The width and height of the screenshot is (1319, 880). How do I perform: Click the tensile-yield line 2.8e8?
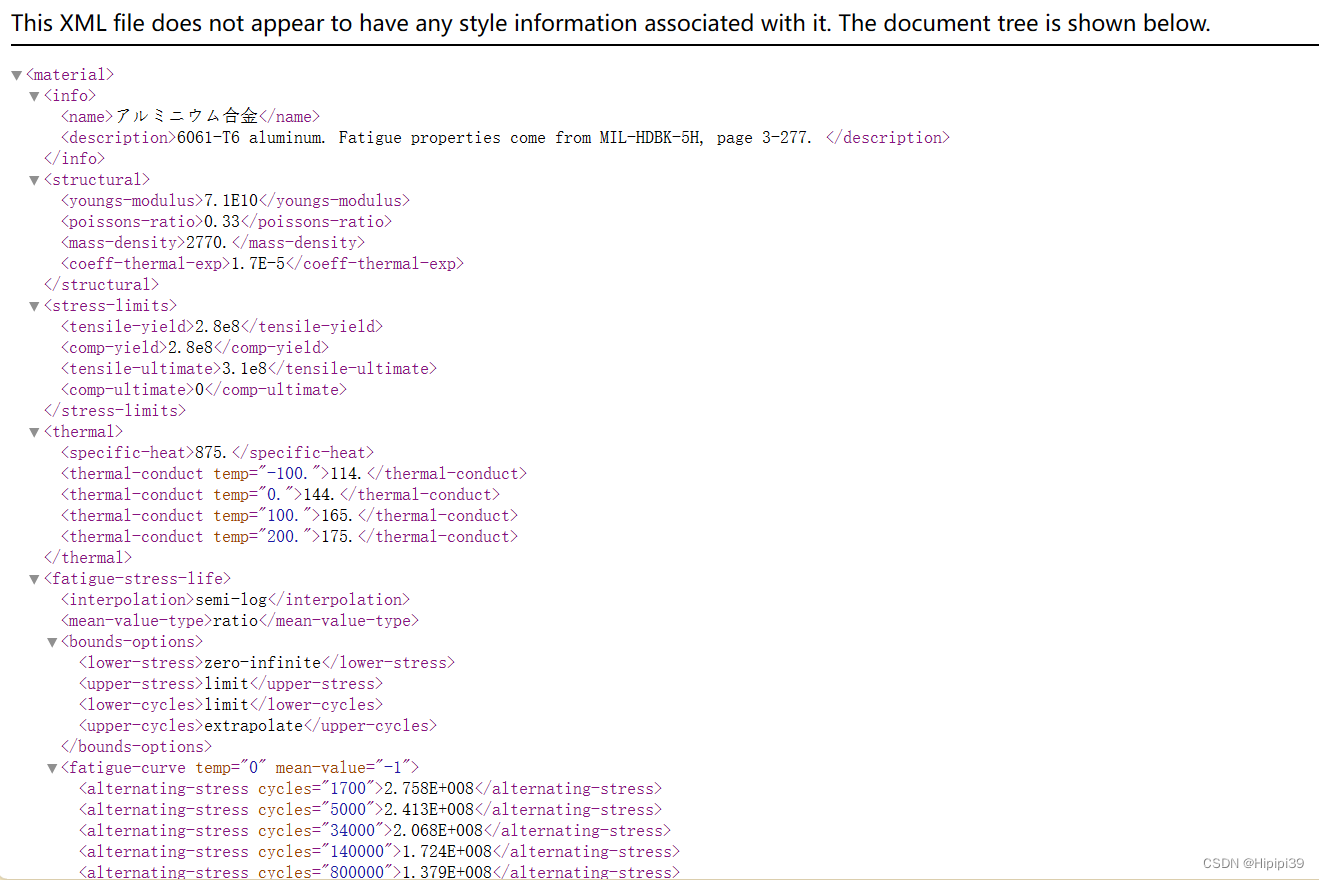(222, 327)
